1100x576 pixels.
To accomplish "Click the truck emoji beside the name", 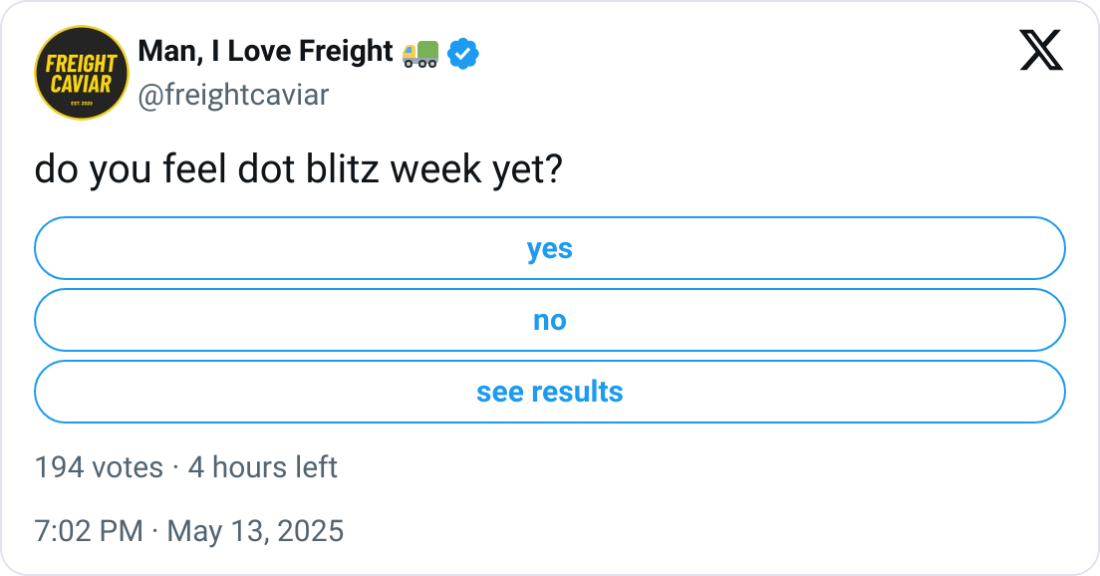I will click(x=420, y=53).
